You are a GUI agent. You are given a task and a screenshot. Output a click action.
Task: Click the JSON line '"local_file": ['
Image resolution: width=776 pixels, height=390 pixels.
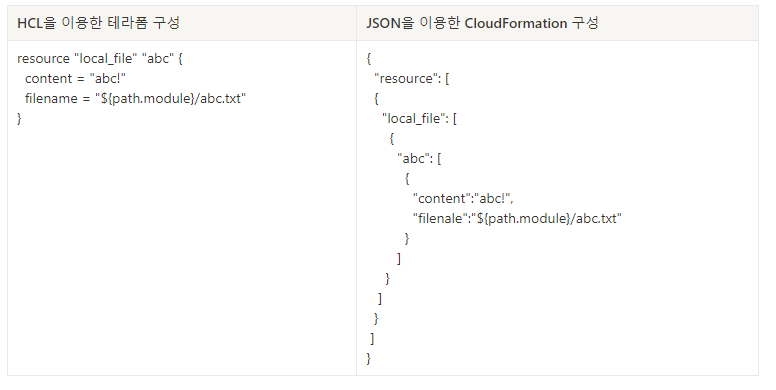tap(419, 119)
